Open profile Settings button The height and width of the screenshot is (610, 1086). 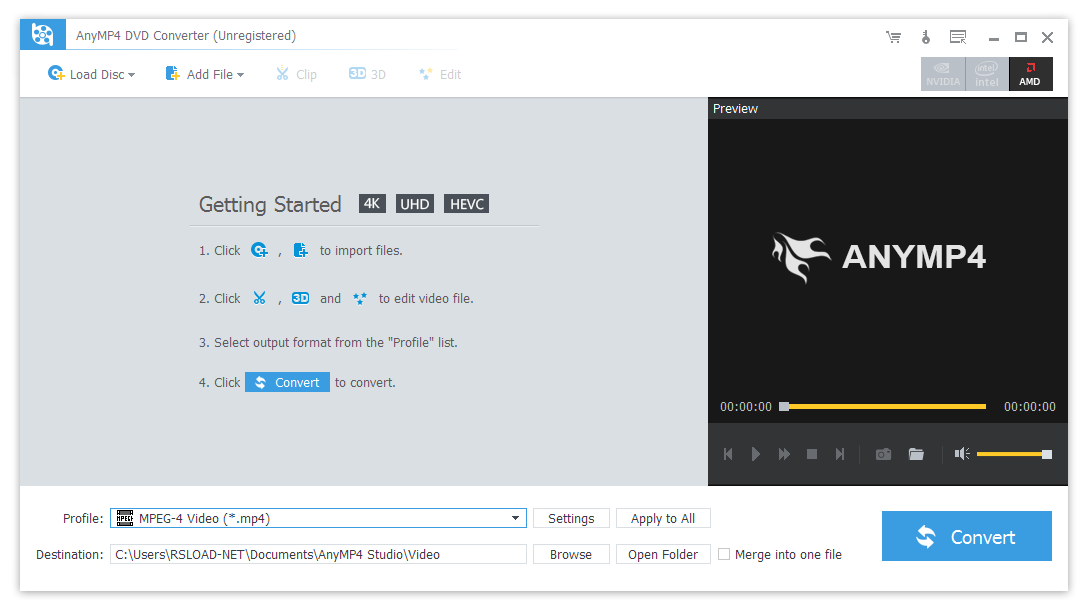[x=571, y=518]
